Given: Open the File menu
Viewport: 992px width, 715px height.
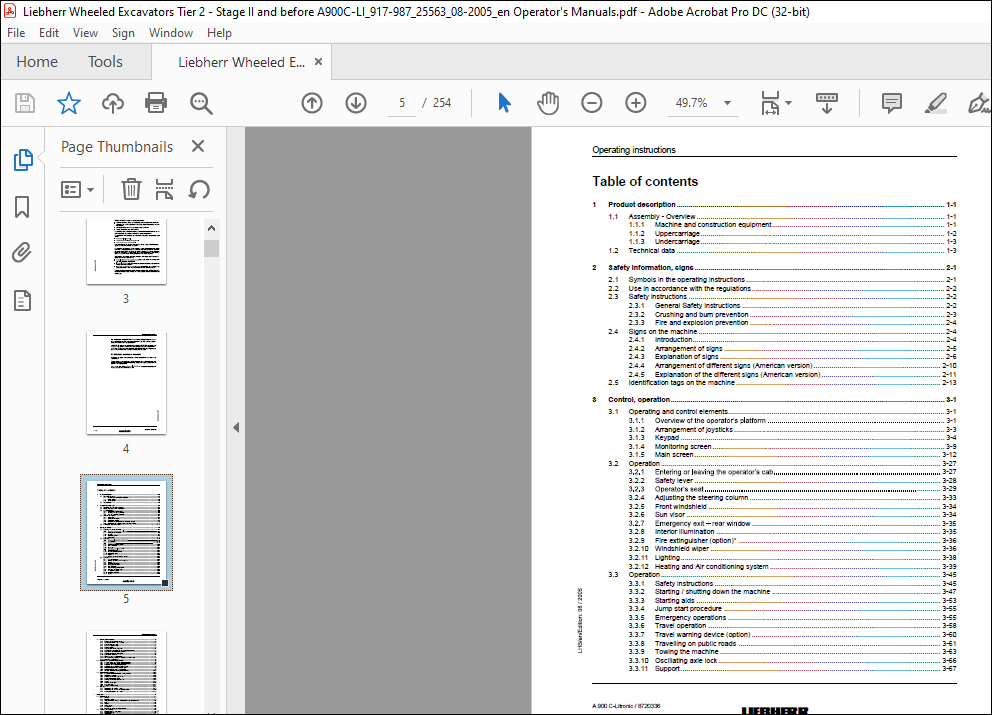Looking at the screenshot, I should click(16, 33).
